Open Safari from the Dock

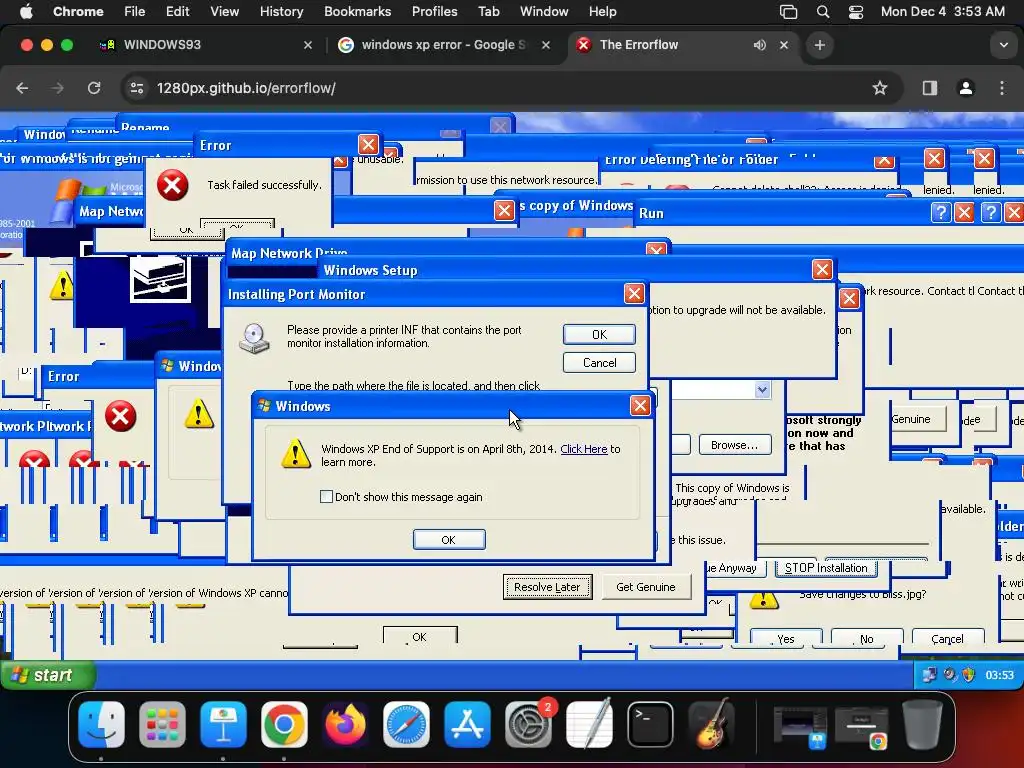click(x=406, y=724)
